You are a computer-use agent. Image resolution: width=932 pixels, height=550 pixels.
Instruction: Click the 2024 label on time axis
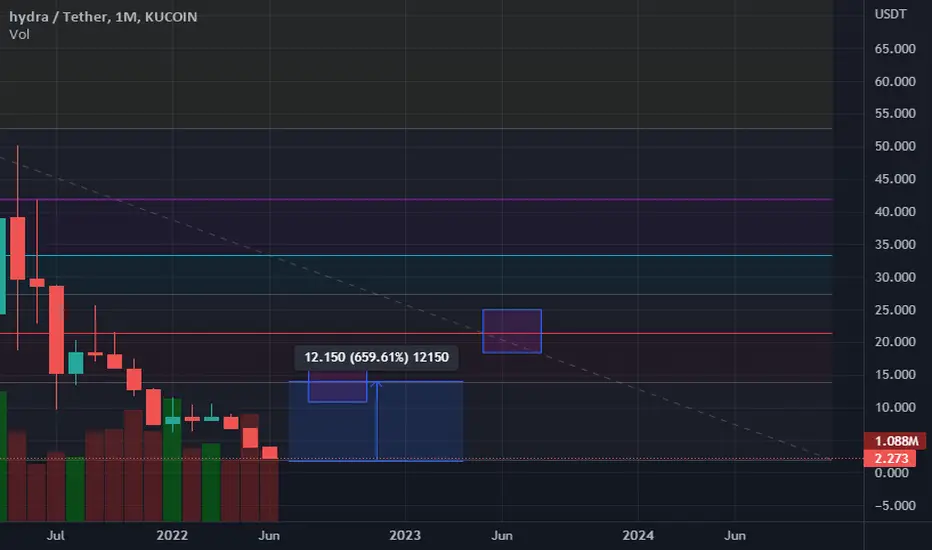click(638, 536)
